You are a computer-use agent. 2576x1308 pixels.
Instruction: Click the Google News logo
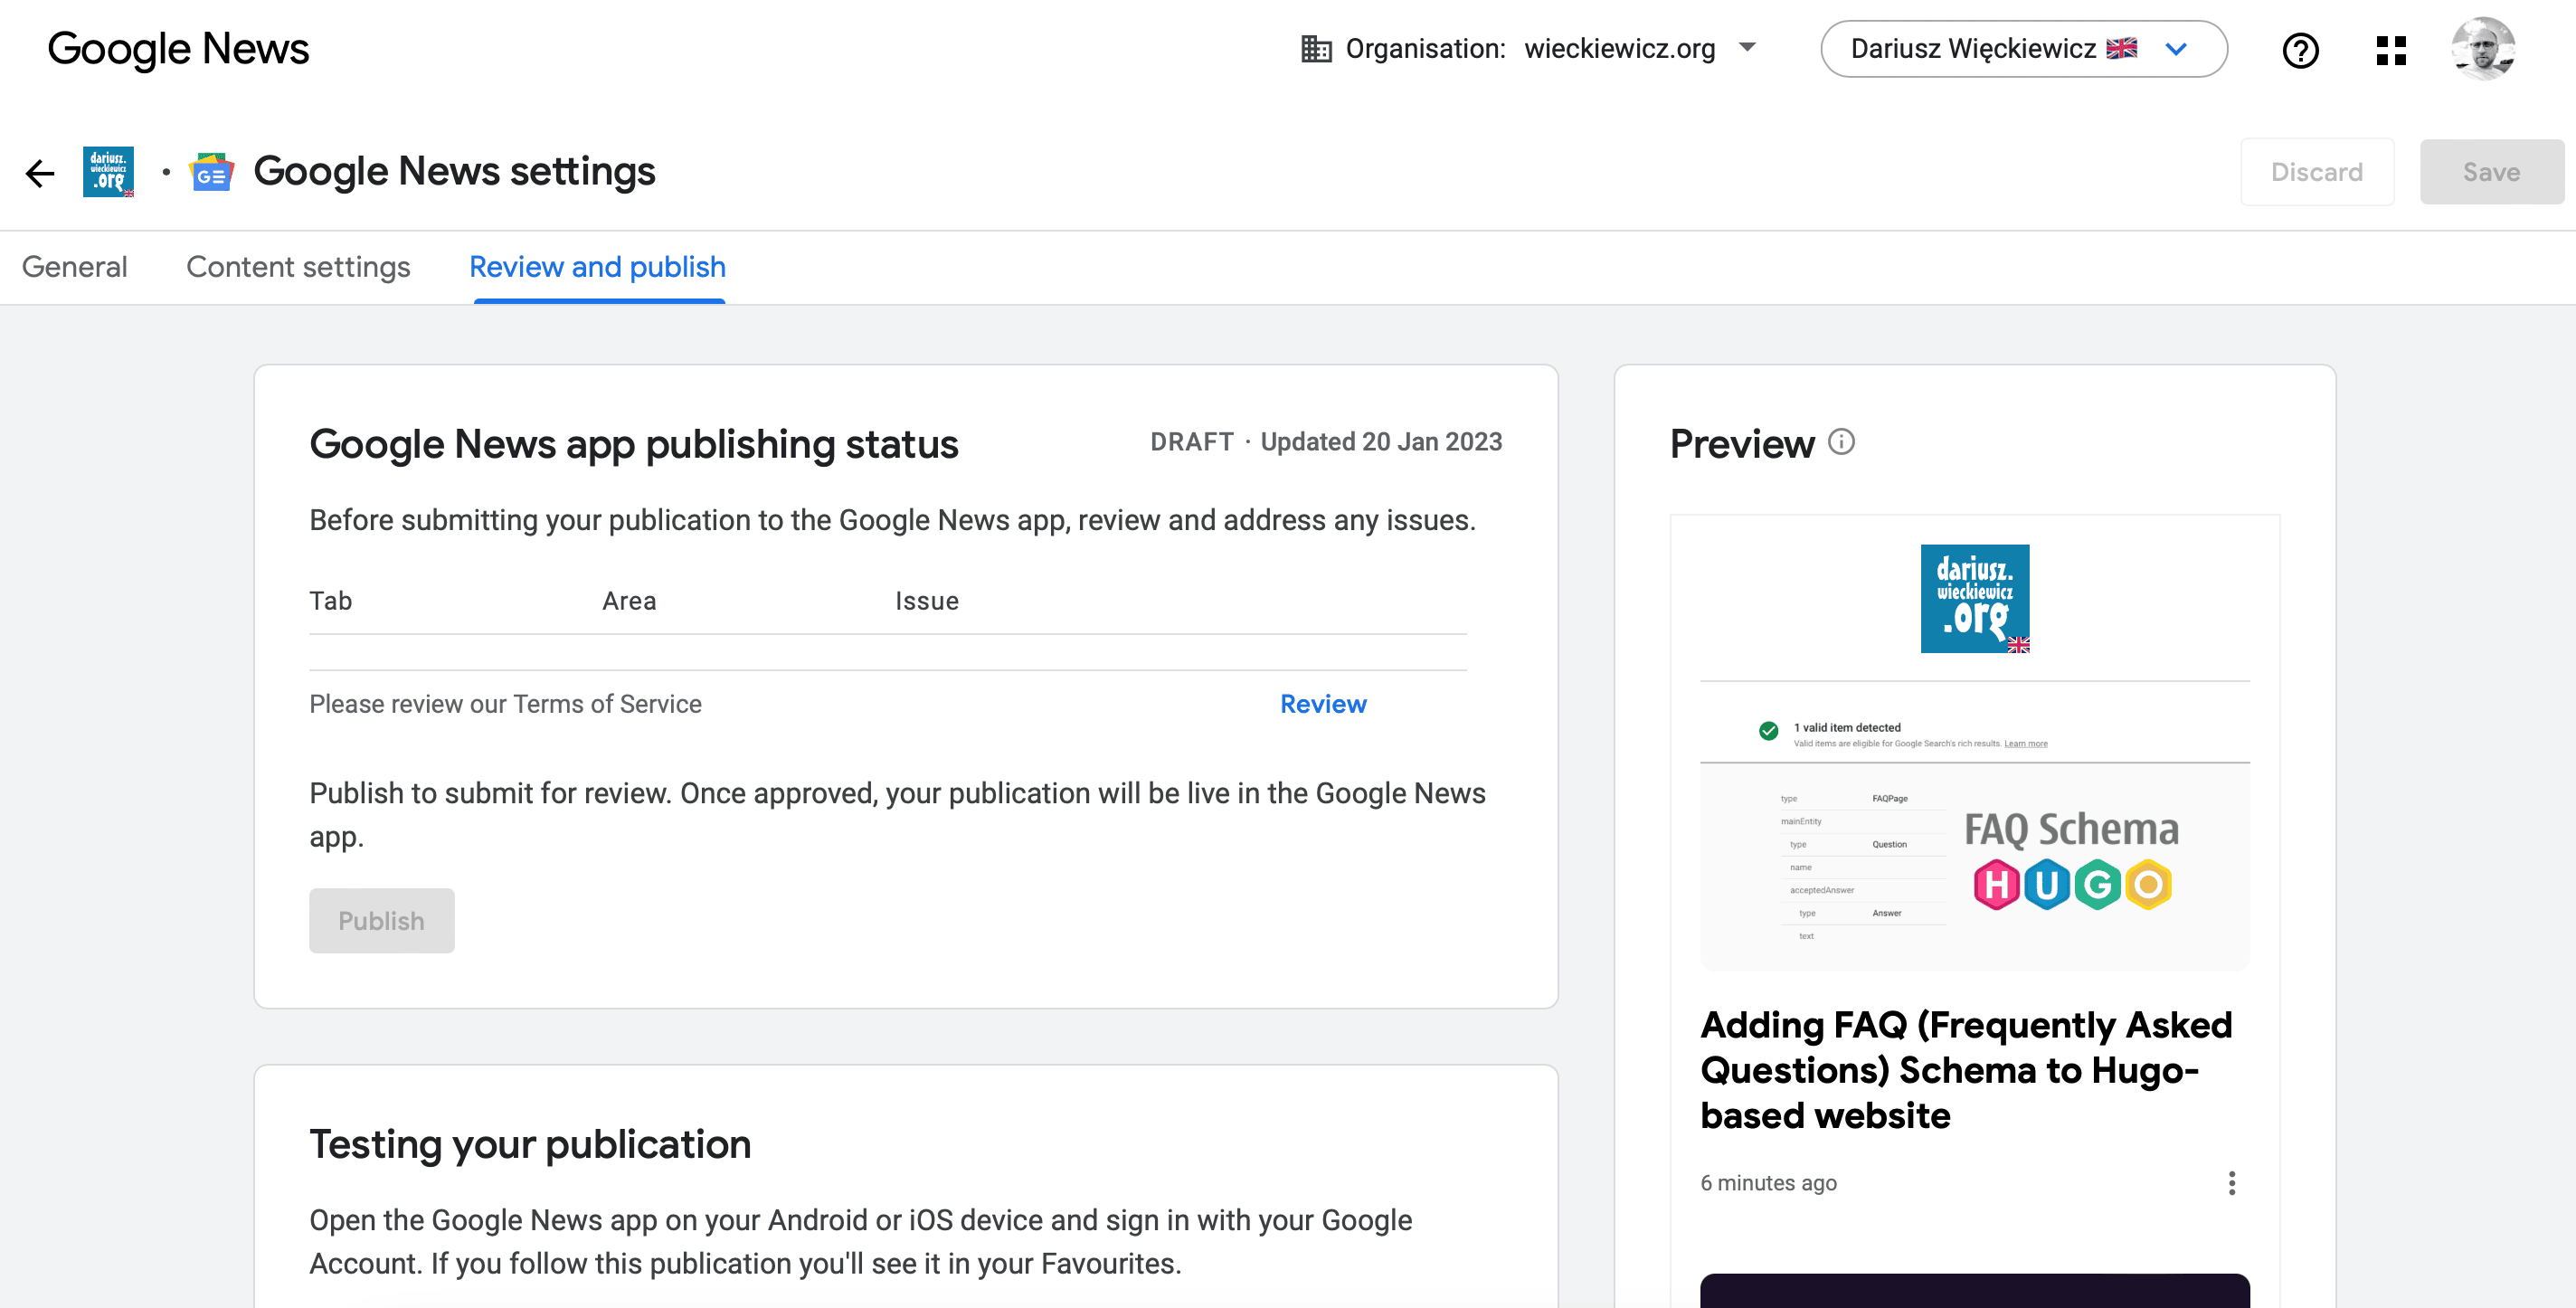coord(178,48)
